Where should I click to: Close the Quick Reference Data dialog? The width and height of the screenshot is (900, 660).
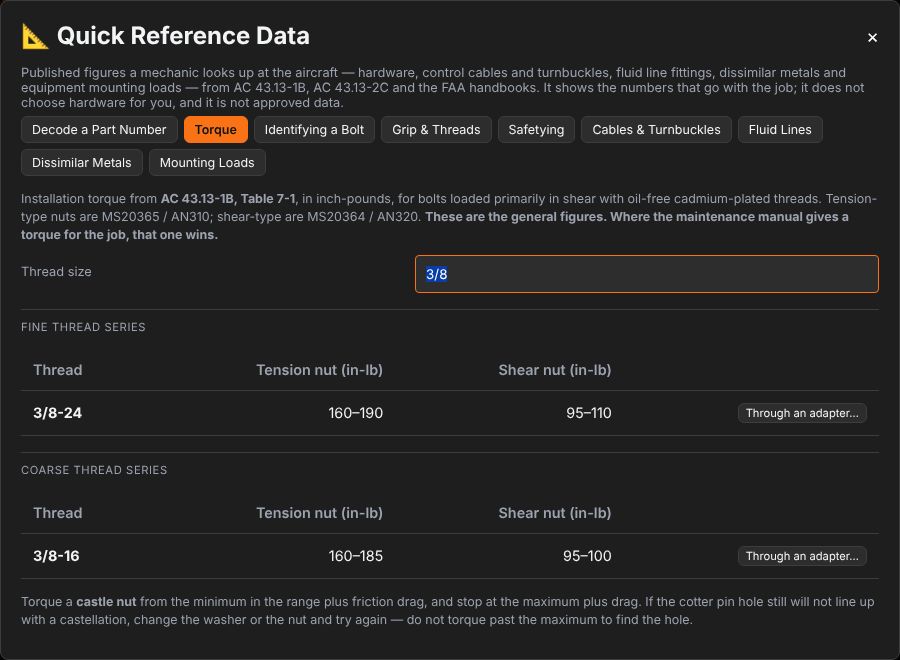(x=872, y=38)
